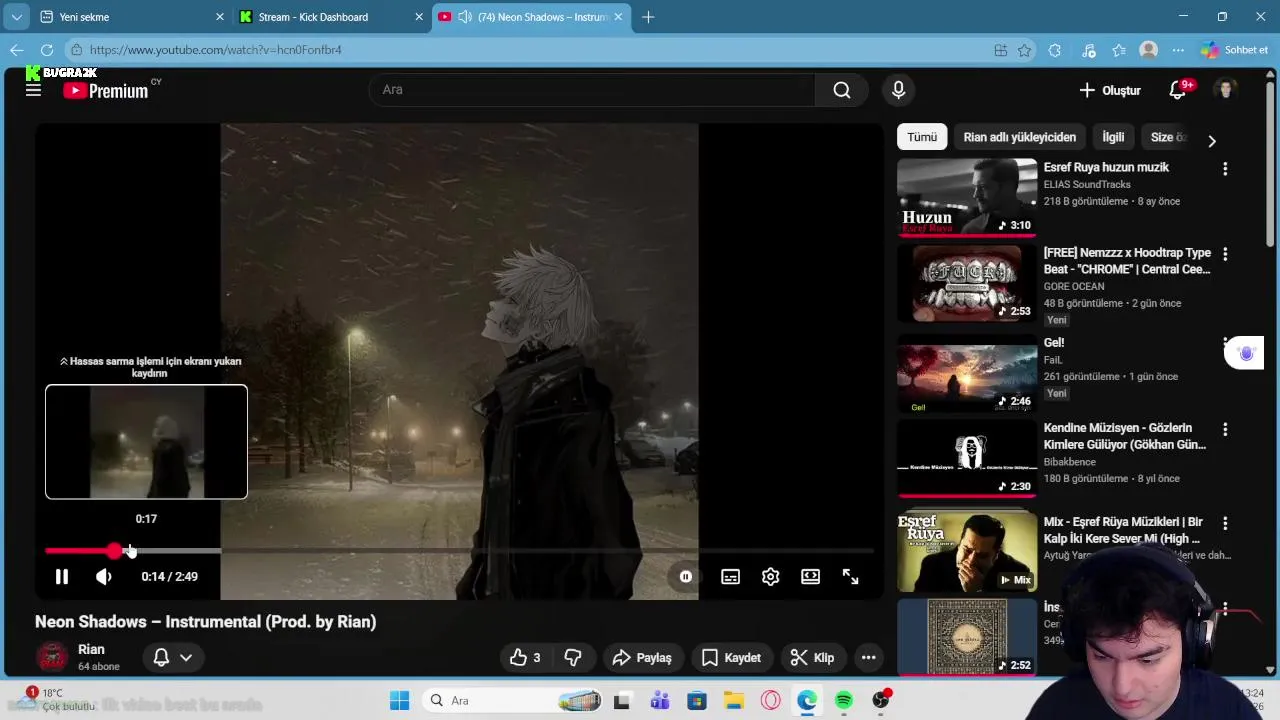Click the browser address bar URL
This screenshot has height=720, width=1280.
click(x=530, y=50)
